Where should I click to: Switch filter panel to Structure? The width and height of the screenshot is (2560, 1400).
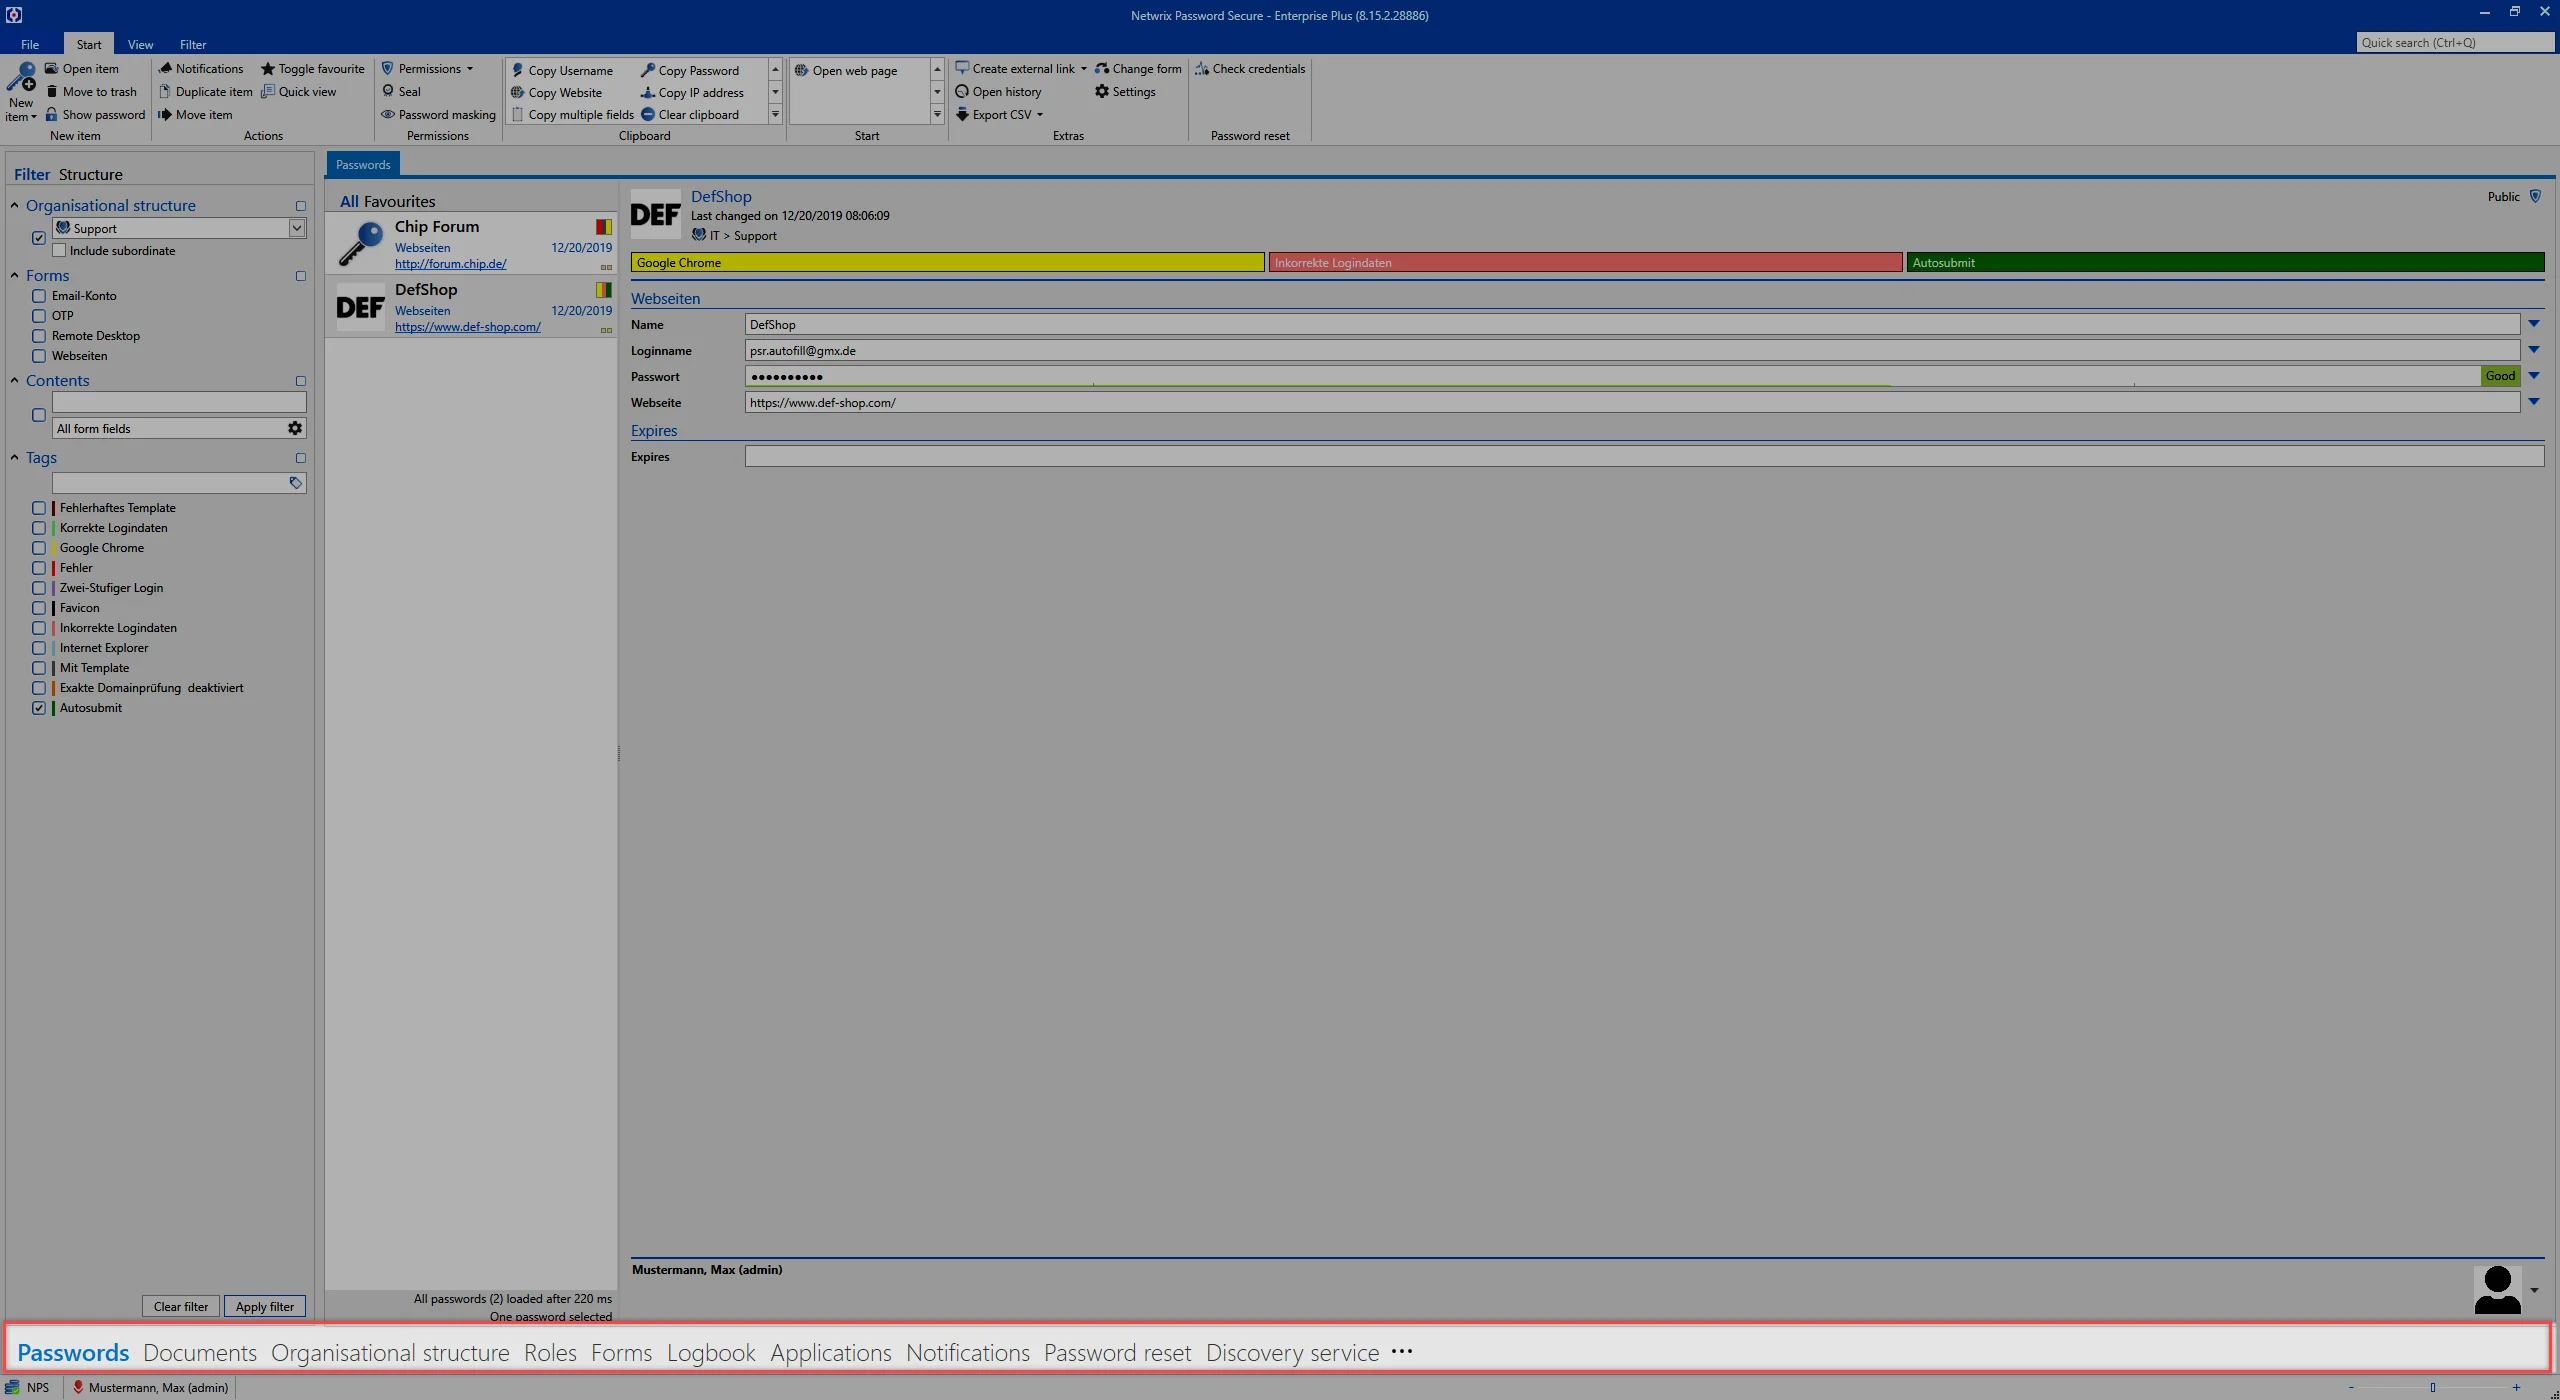pyautogui.click(x=90, y=174)
